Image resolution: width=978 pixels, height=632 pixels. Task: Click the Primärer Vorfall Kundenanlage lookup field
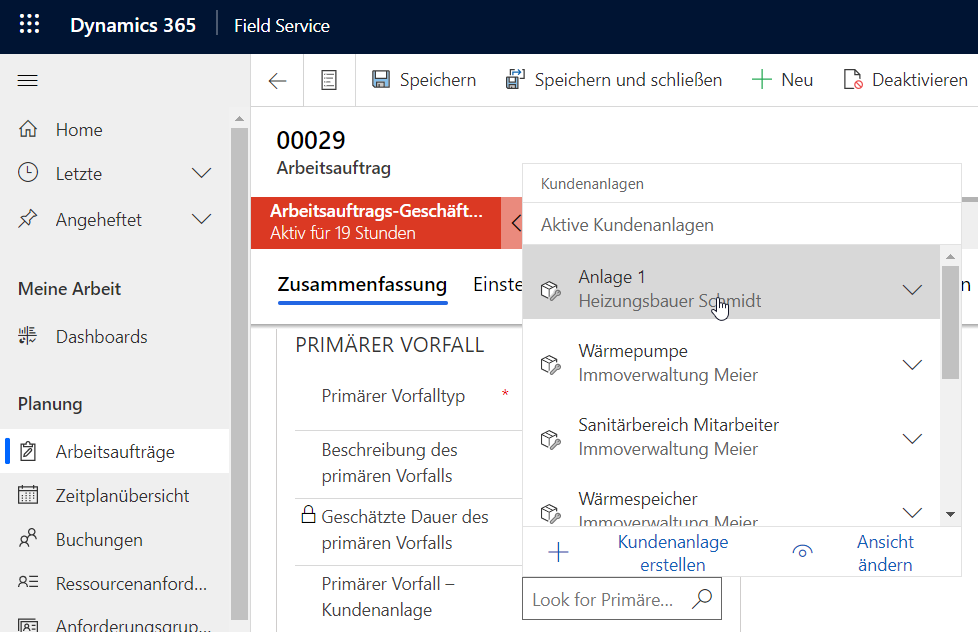tap(605, 599)
